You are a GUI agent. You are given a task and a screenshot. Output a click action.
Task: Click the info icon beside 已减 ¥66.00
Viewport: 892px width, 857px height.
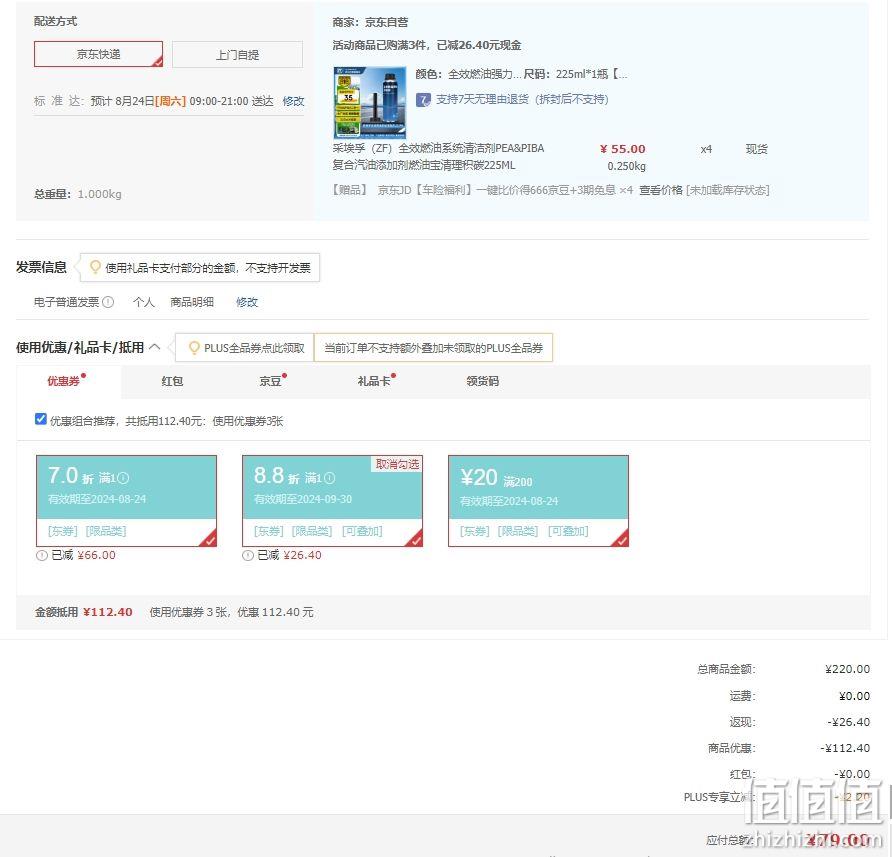(42, 555)
